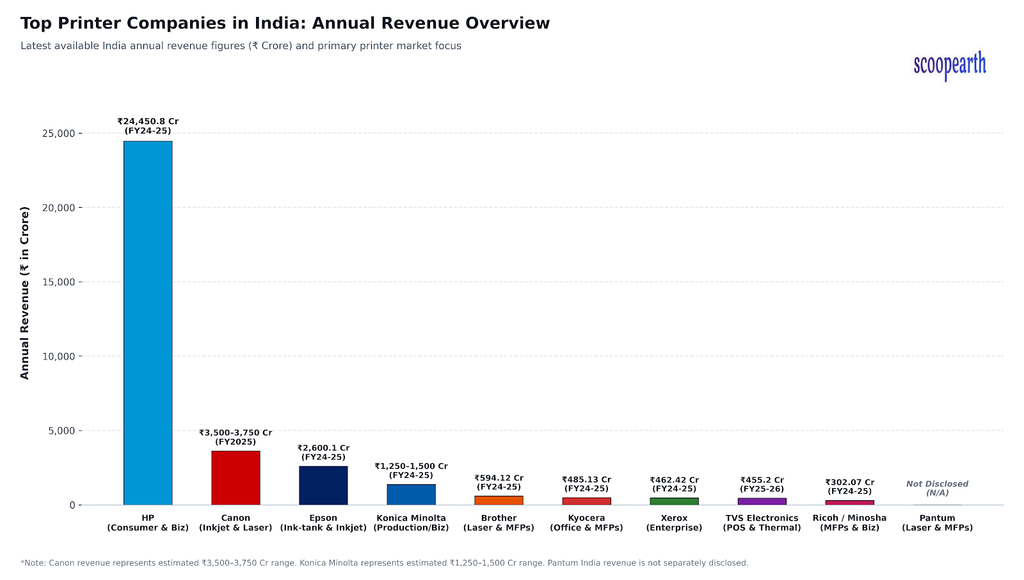This screenshot has height=580, width=1024.
Task: Click the orange Brother revenue bar
Action: tap(499, 500)
